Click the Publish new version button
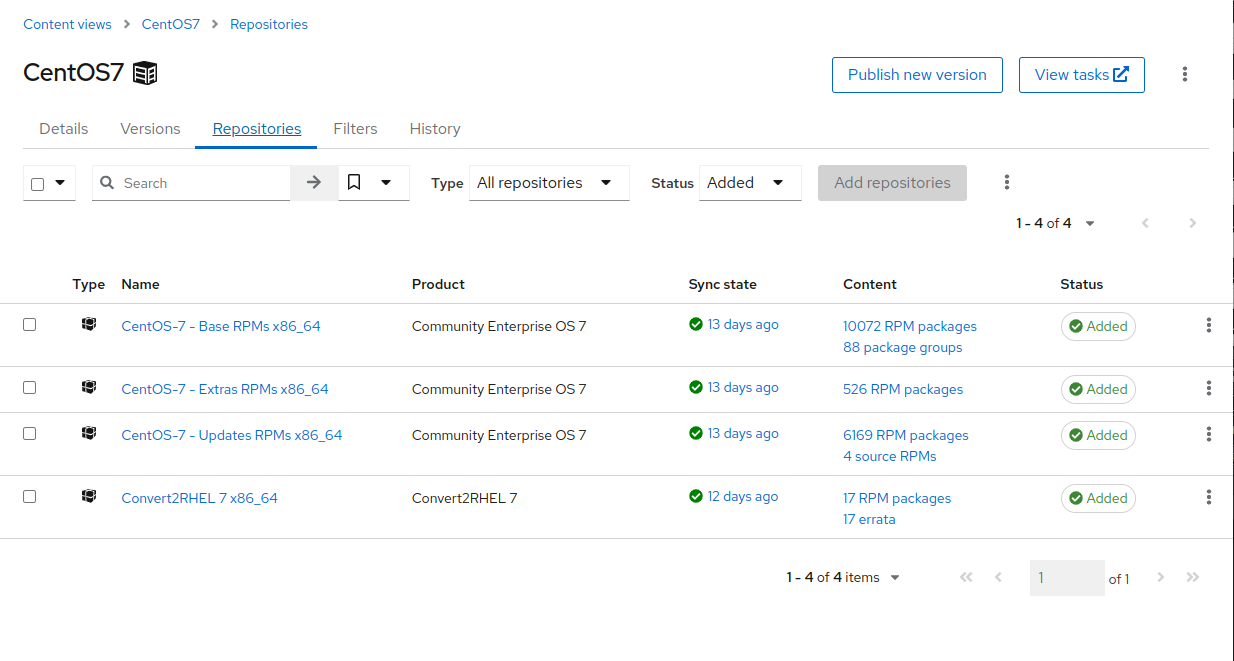Screen dimensions: 1234x661 pos(917,74)
